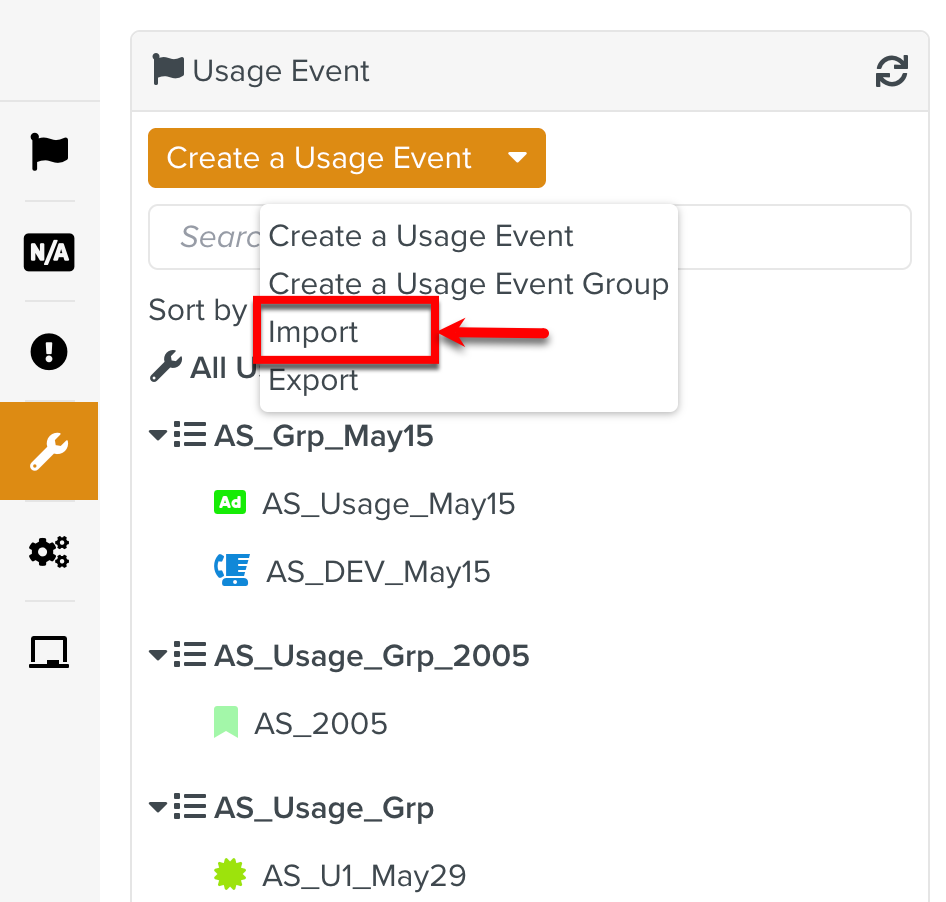Click the list icon beside AS_Usage_Grp_2005
The width and height of the screenshot is (946, 902).
[190, 655]
